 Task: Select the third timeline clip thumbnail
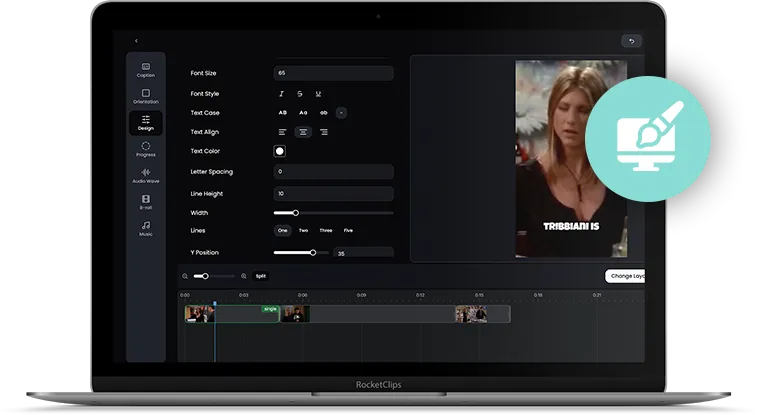(x=471, y=314)
